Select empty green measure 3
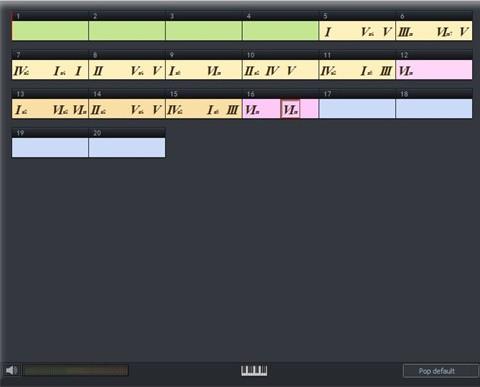Image resolution: width=480 pixels, height=387 pixels. pyautogui.click(x=204, y=31)
